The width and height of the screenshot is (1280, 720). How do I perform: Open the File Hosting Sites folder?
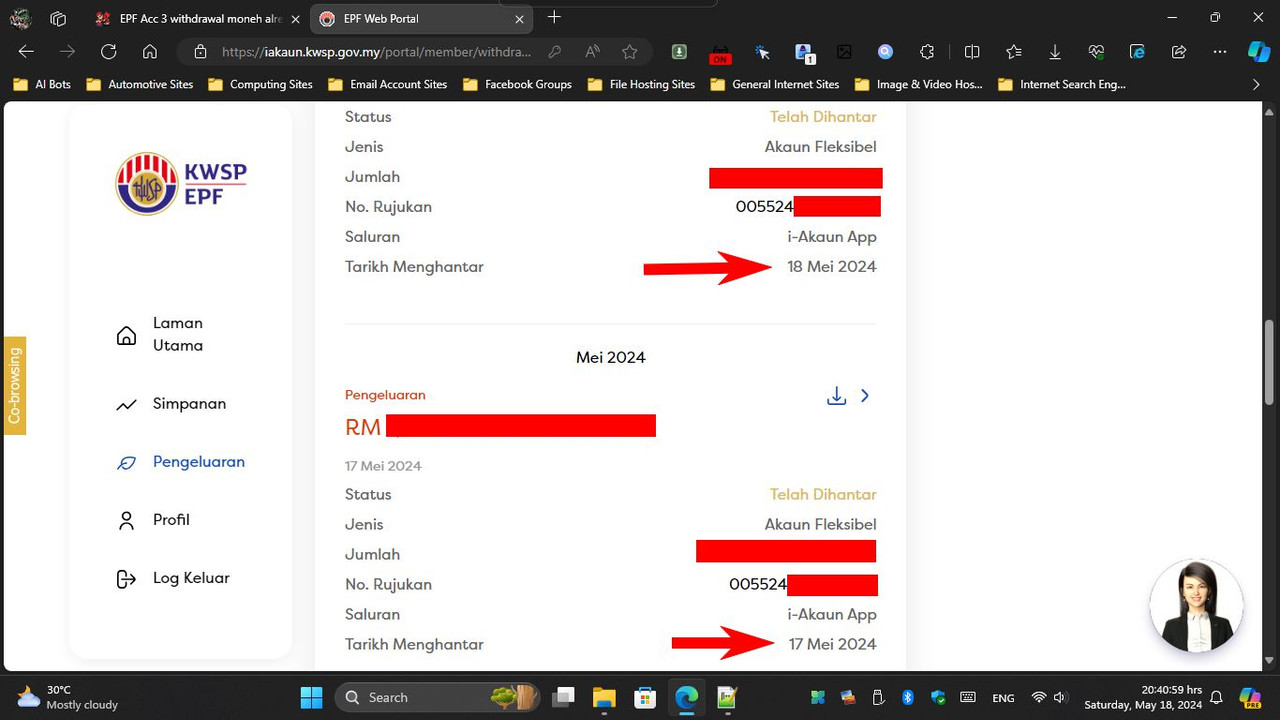(x=641, y=84)
